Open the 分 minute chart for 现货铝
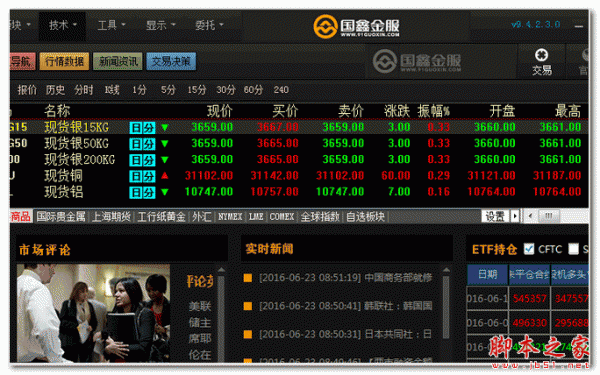The height and width of the screenshot is (375, 600). [149, 192]
